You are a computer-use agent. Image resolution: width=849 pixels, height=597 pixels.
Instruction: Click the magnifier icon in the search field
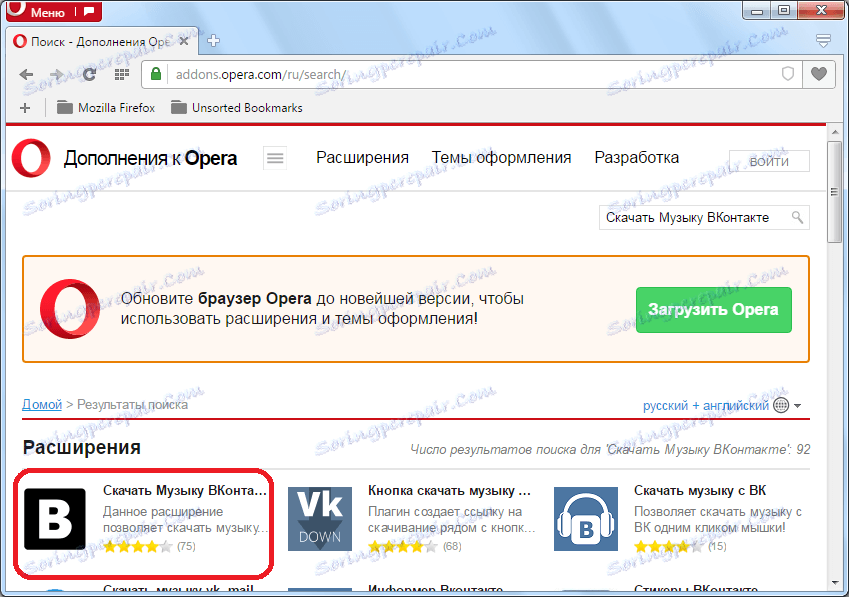pyautogui.click(x=796, y=217)
